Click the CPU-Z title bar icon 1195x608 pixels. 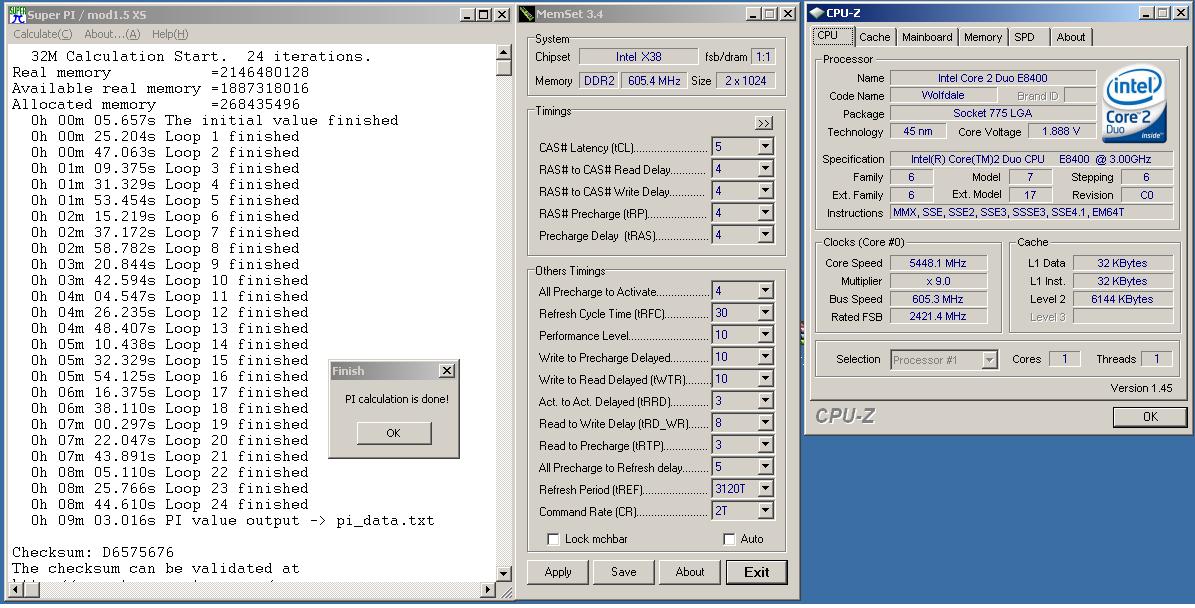[x=816, y=13]
